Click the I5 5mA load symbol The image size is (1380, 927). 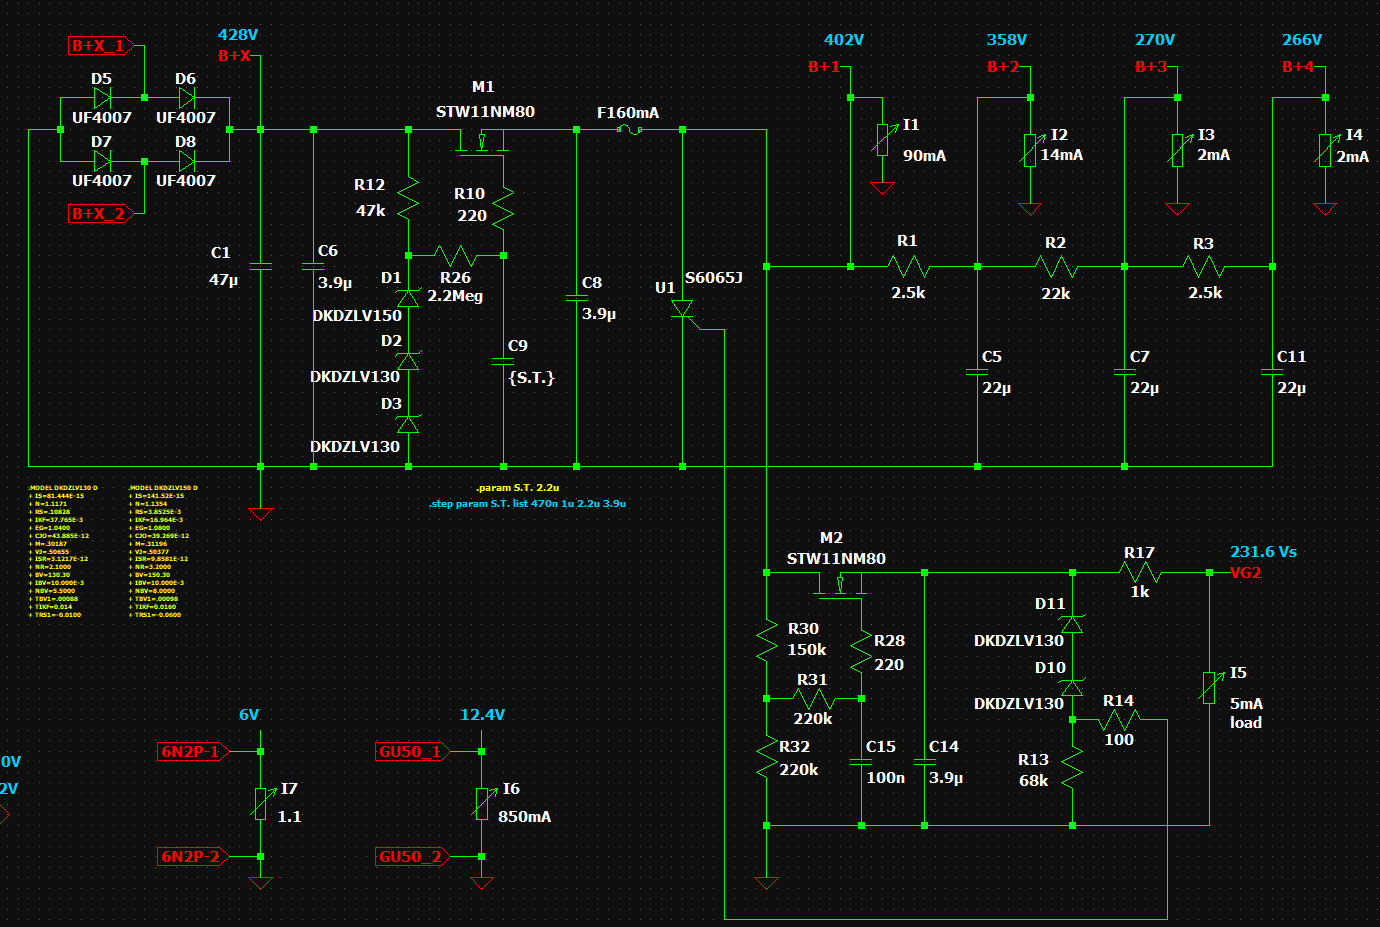pos(1209,688)
